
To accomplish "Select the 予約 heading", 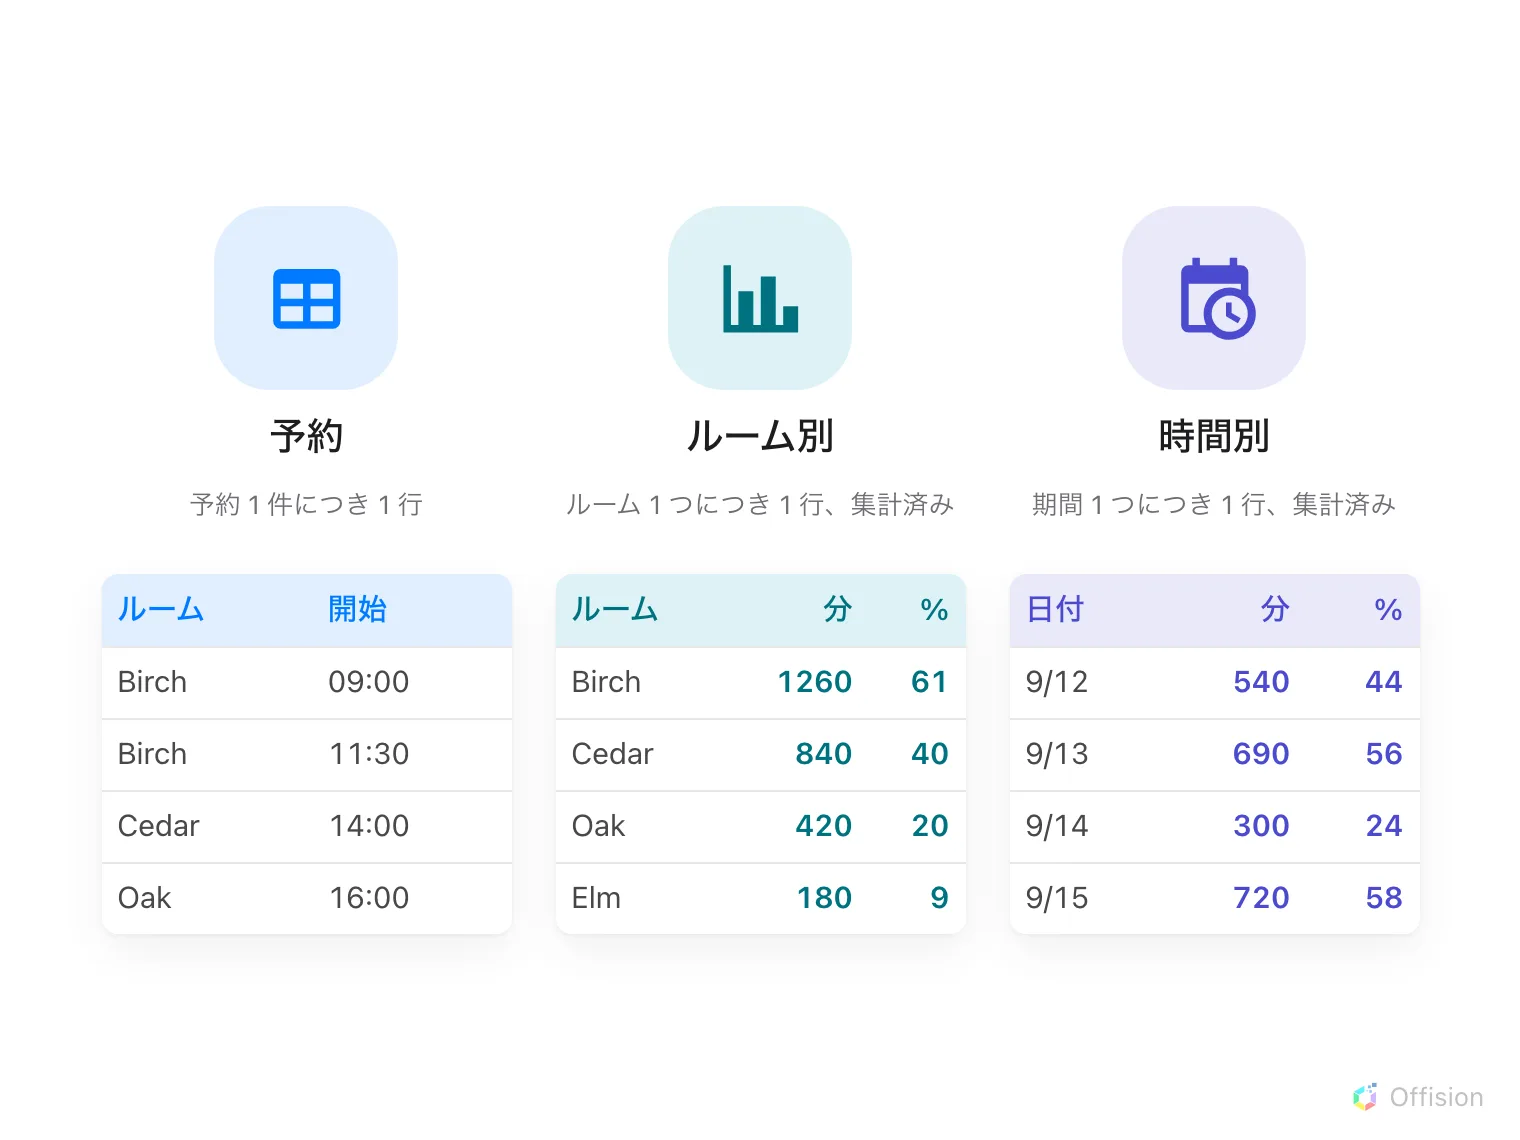I will click(306, 436).
